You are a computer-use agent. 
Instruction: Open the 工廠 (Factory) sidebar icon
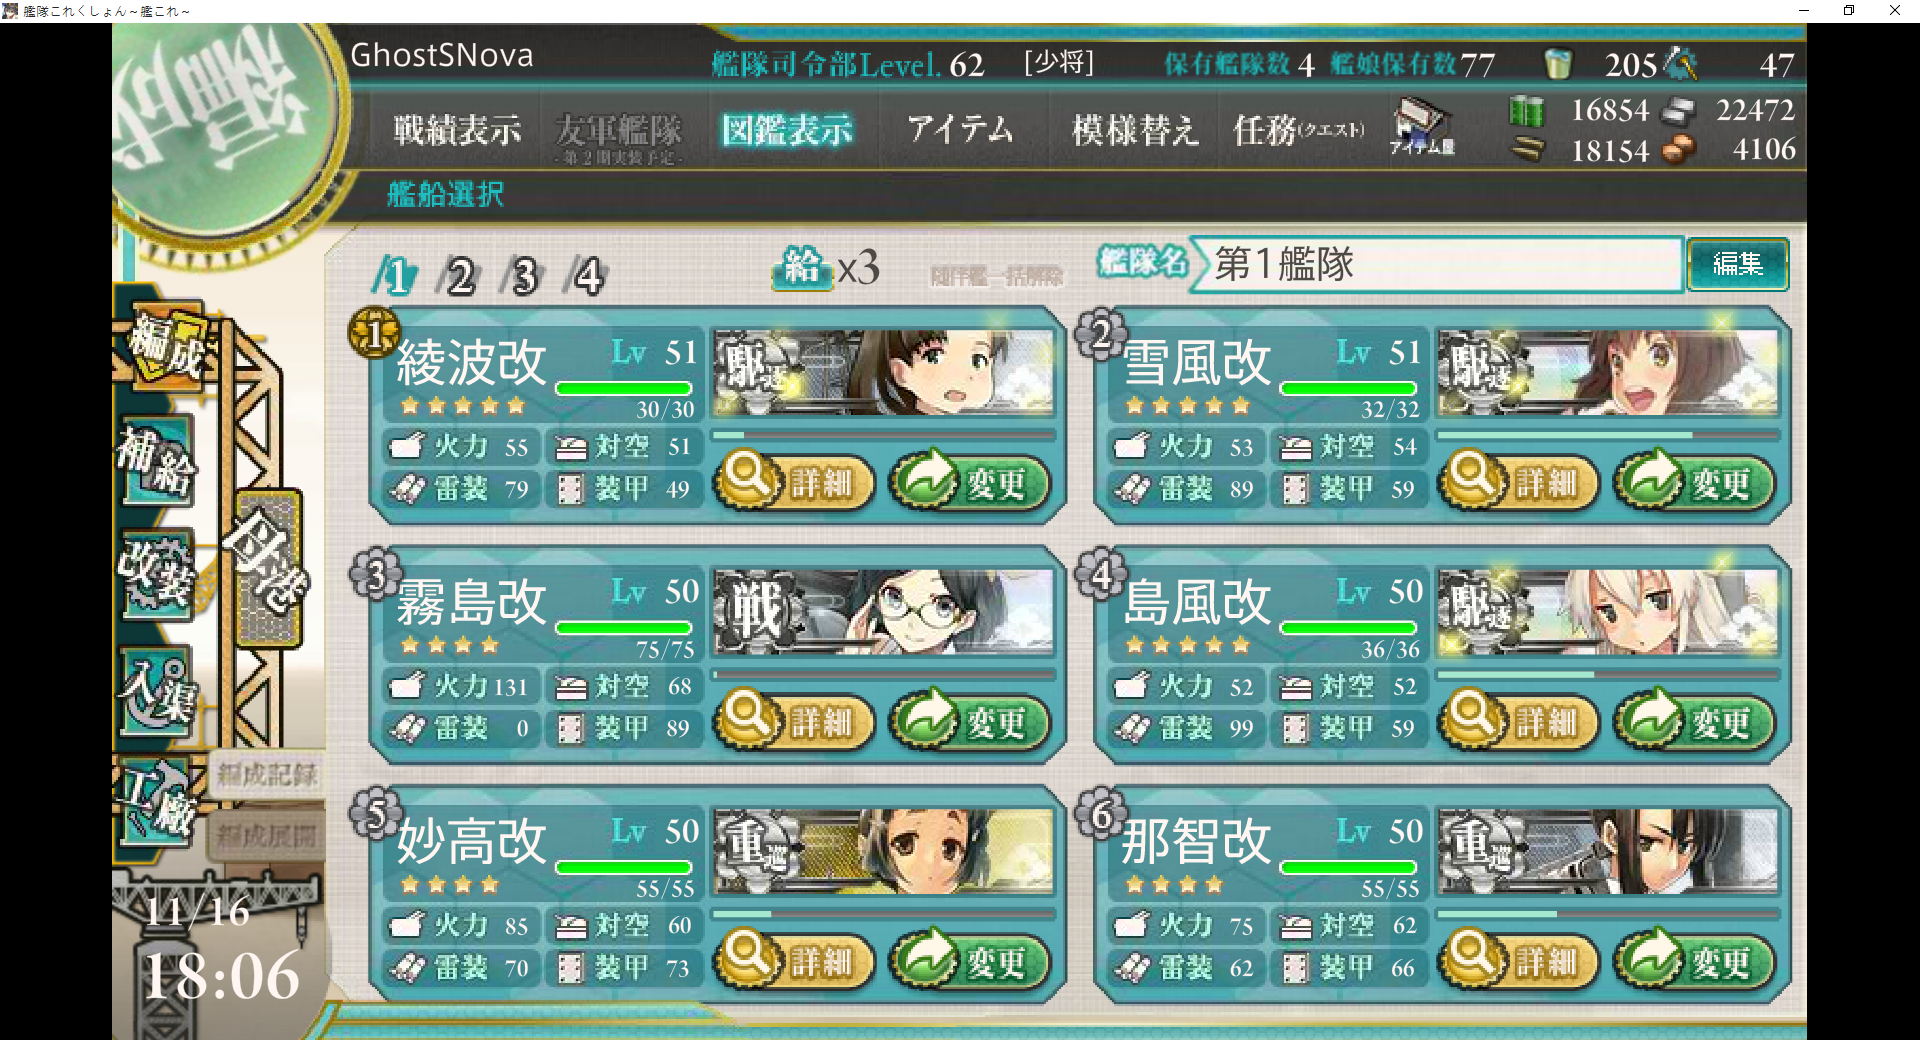coord(157,801)
